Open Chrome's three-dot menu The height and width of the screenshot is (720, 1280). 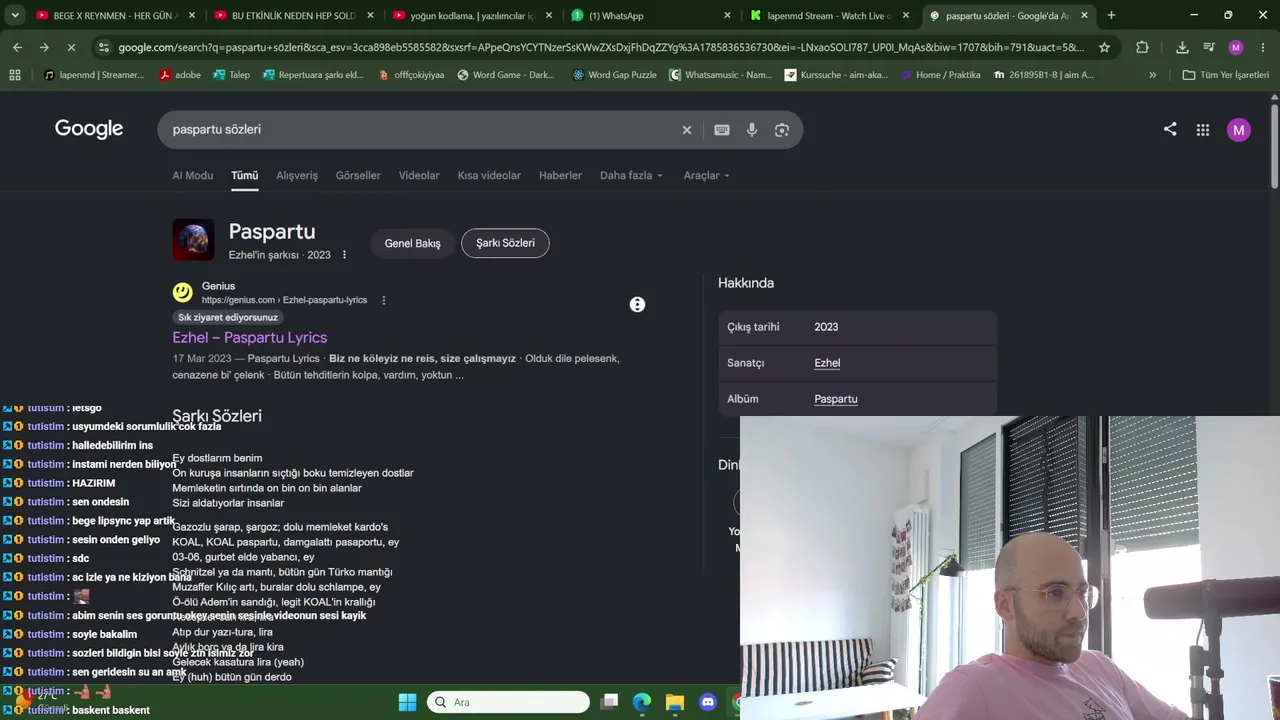(x=1262, y=47)
